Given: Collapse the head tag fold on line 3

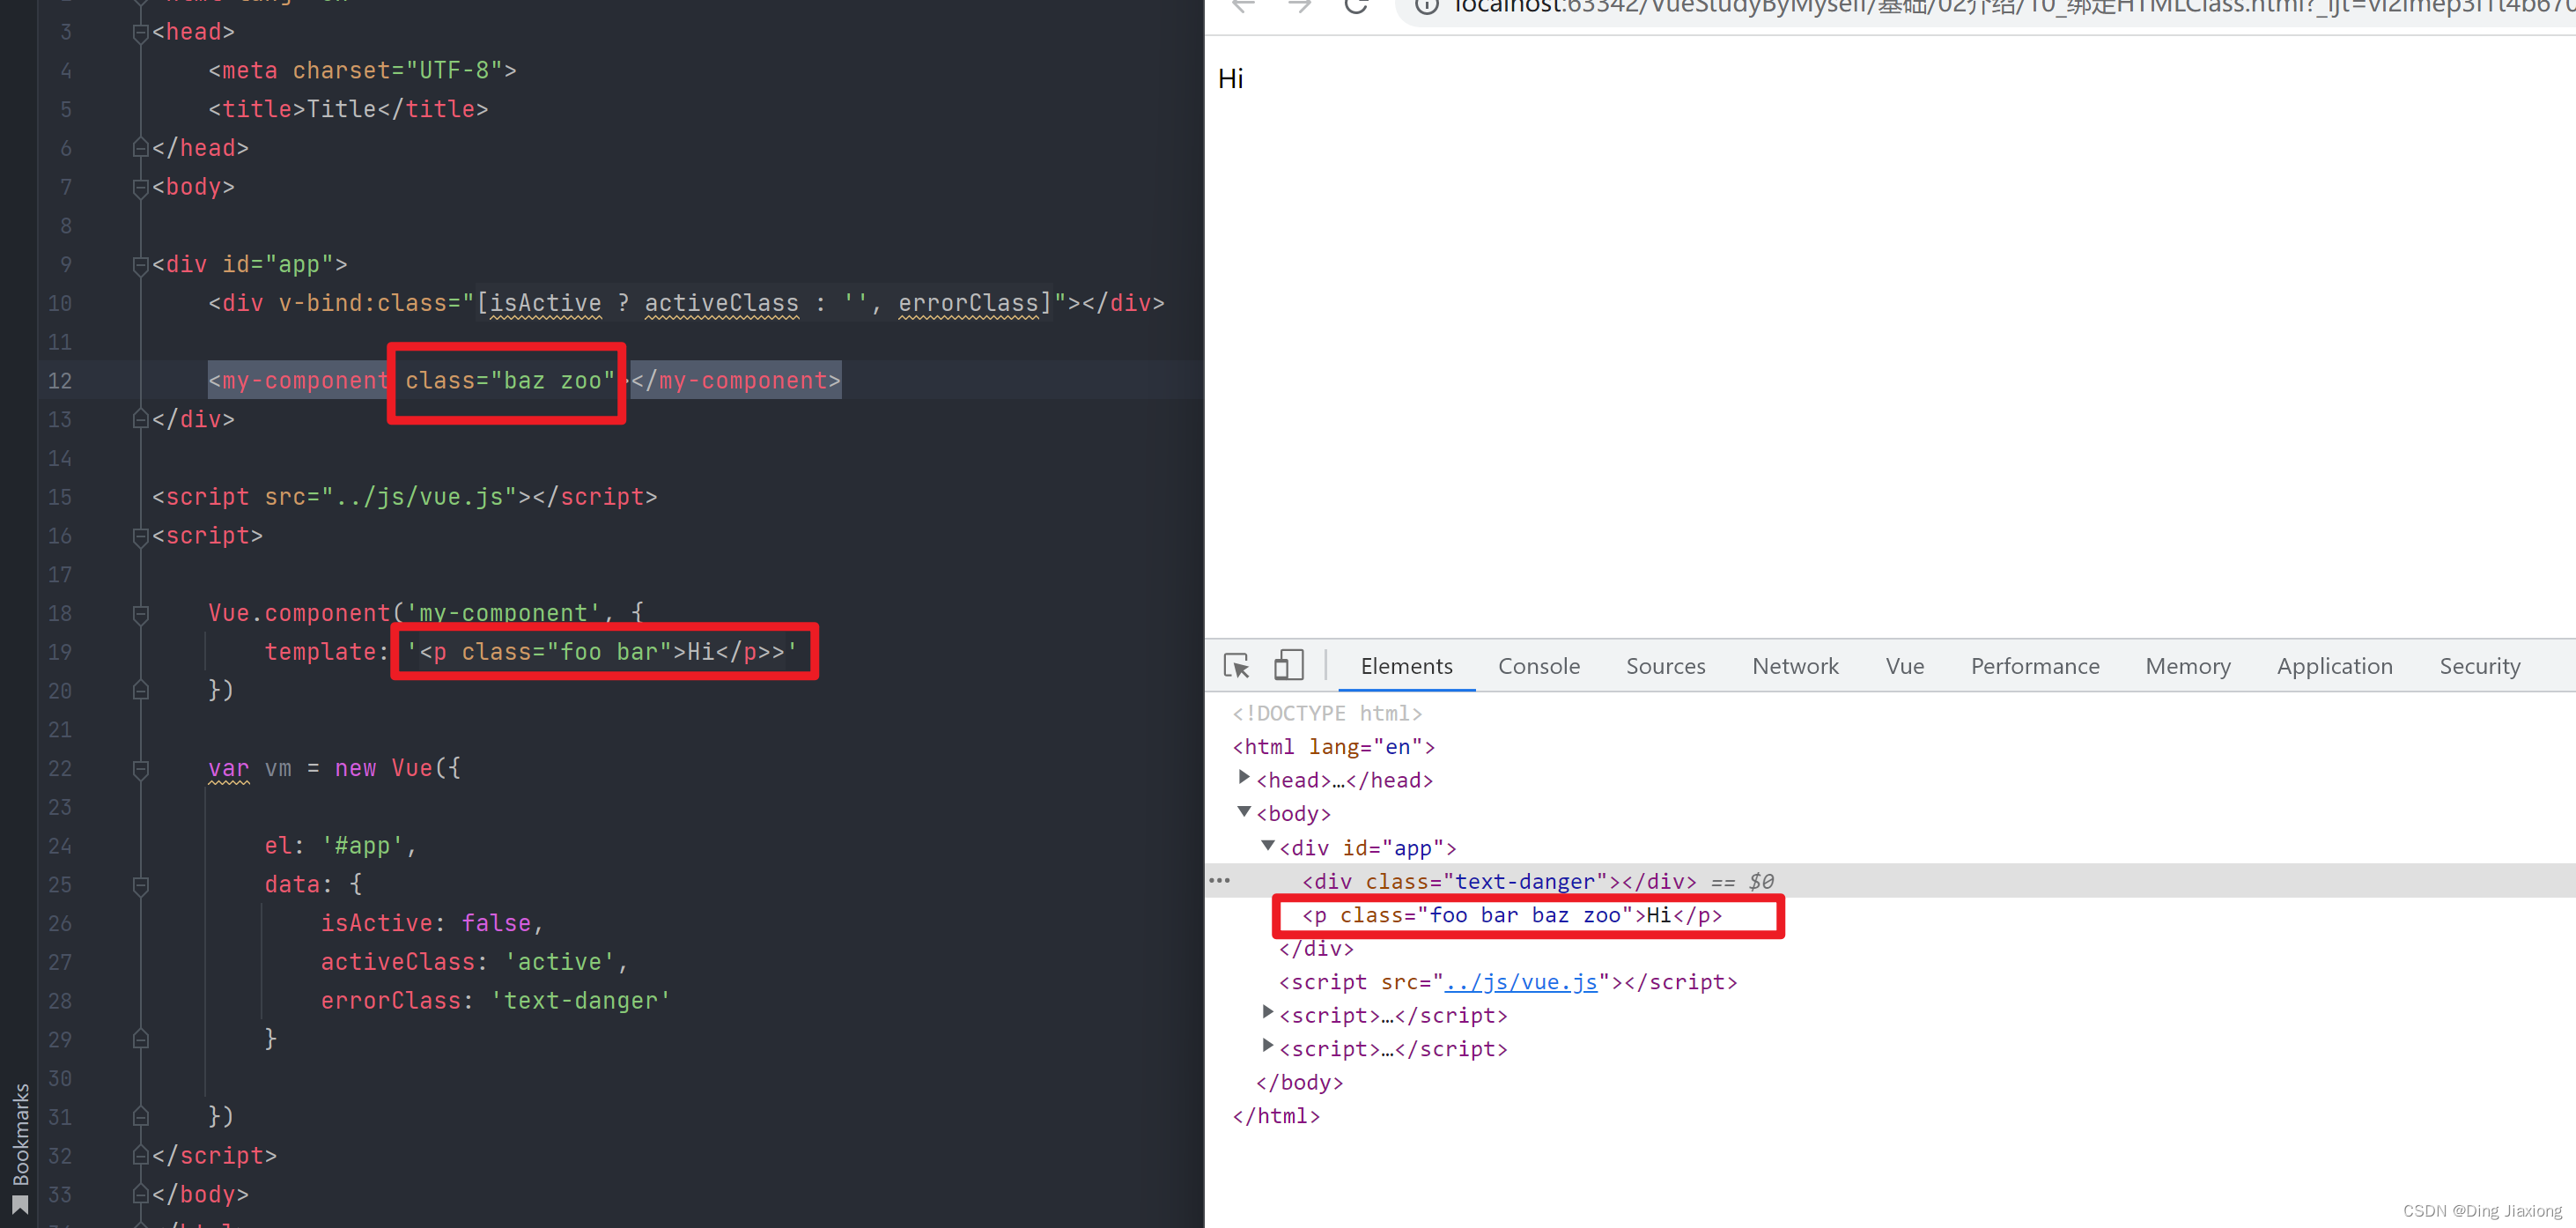Looking at the screenshot, I should click(x=140, y=33).
